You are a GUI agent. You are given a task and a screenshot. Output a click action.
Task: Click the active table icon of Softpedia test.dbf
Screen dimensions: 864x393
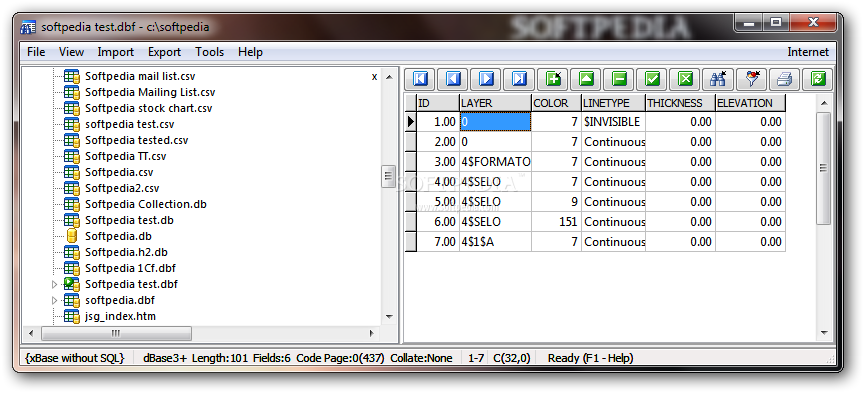(72, 284)
